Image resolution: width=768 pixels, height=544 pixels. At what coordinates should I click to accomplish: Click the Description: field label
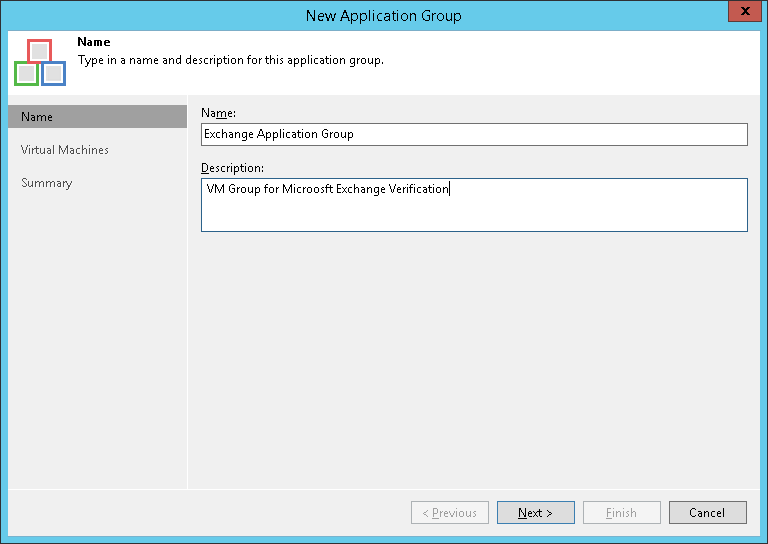(232, 167)
